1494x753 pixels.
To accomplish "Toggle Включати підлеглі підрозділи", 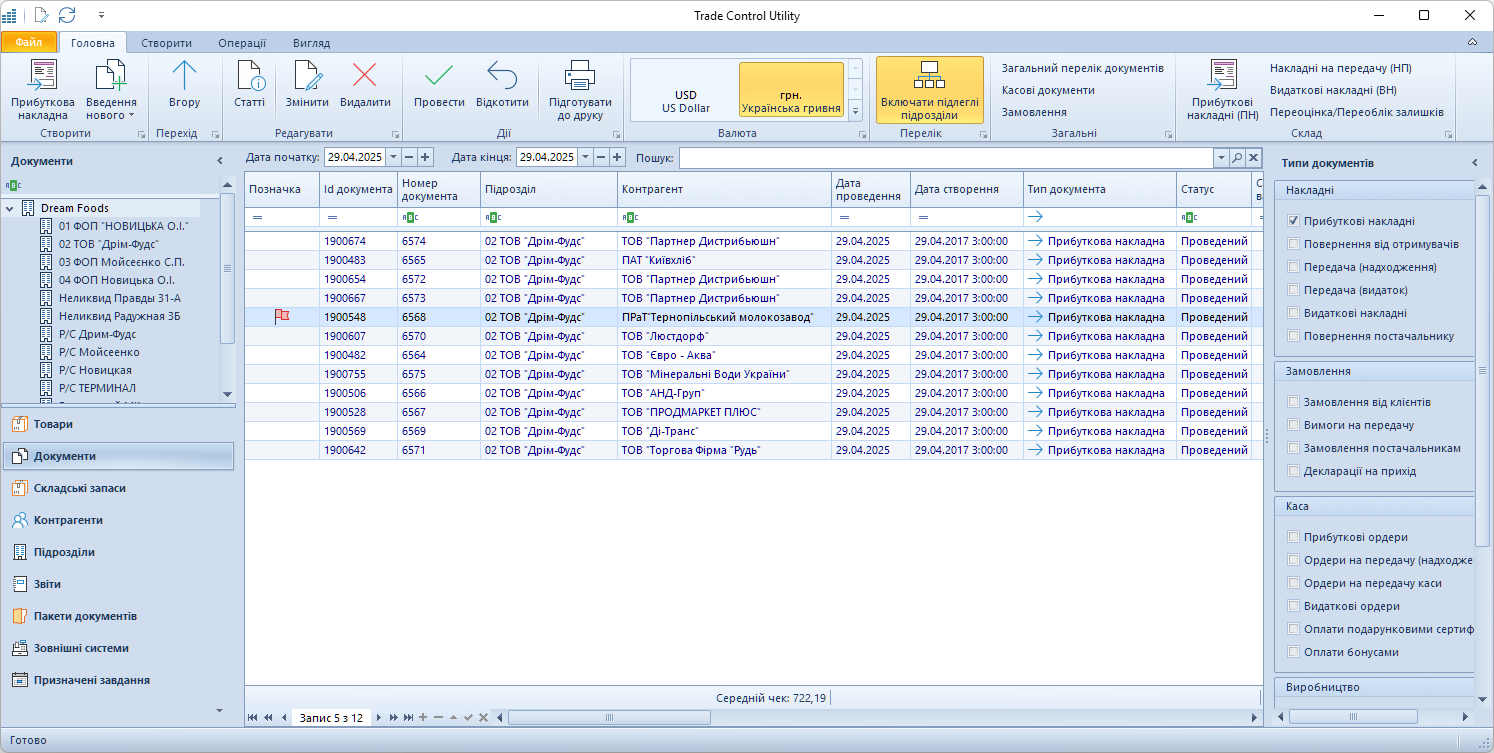I will [930, 90].
